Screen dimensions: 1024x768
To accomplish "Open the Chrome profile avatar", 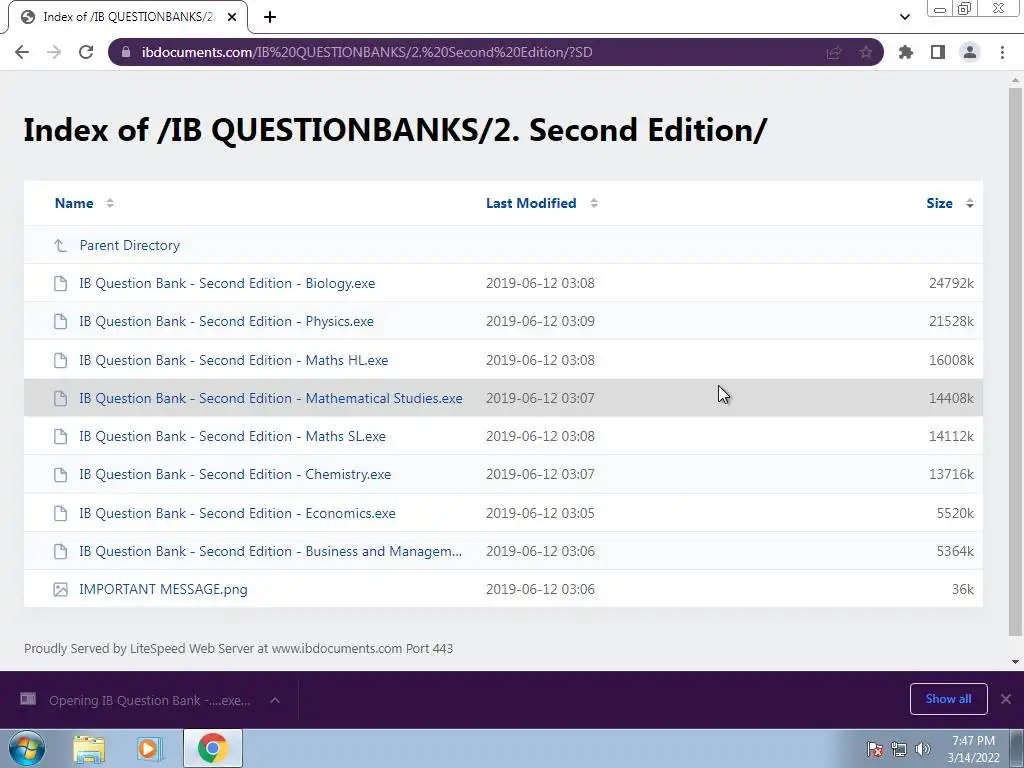I will (x=970, y=52).
